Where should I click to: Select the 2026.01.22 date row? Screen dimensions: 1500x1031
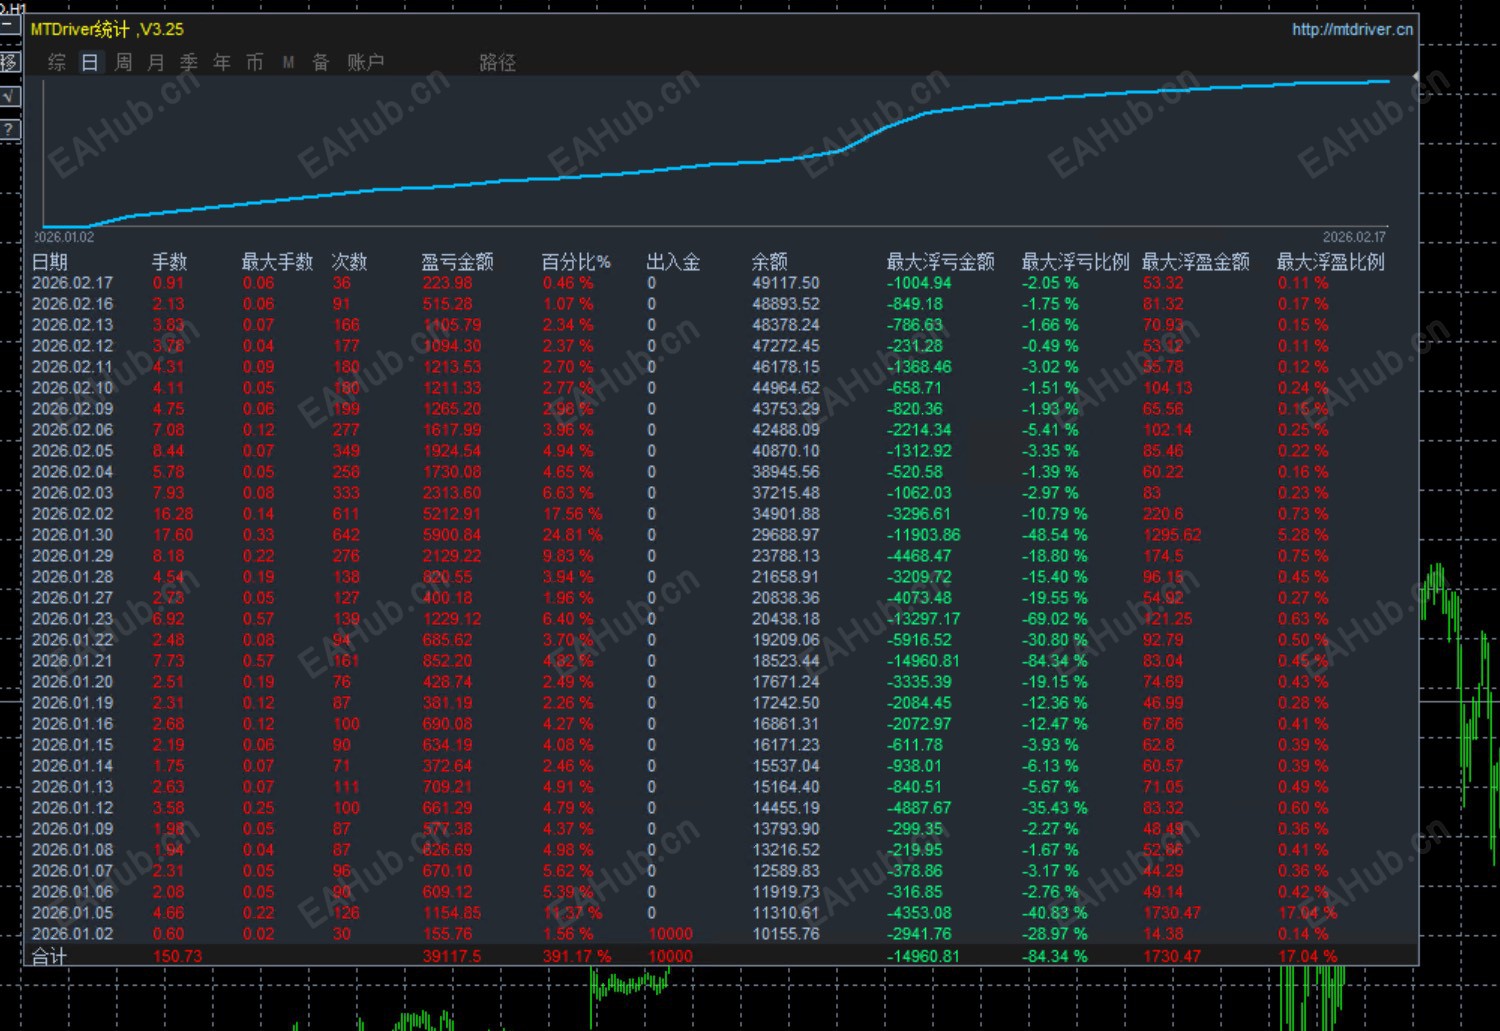72,640
